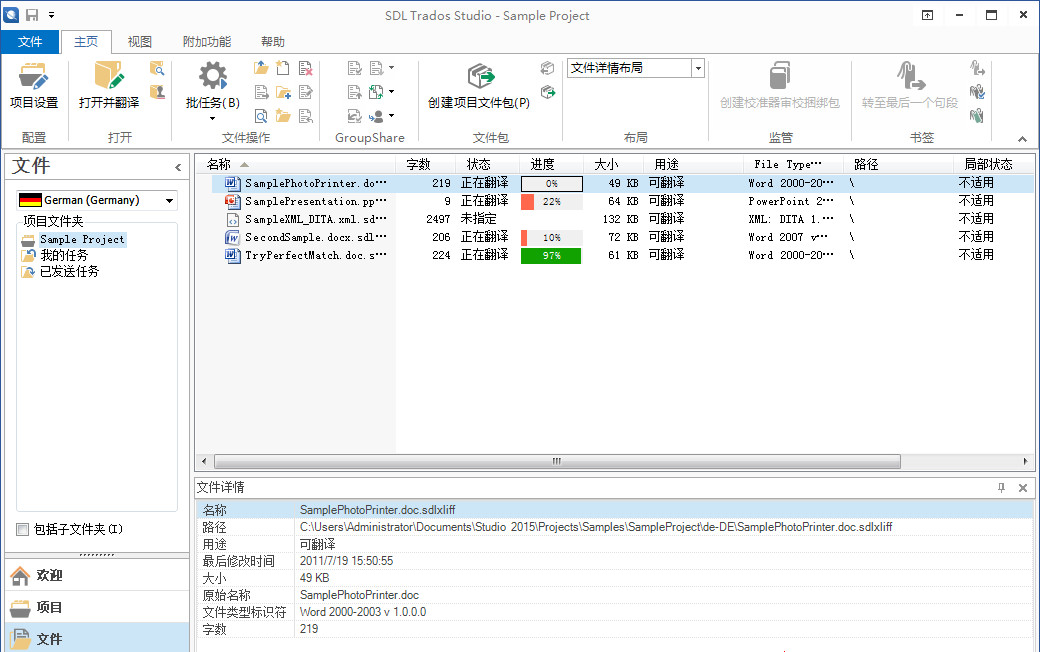Close the 文件详情 panel
Image resolution: width=1040 pixels, height=652 pixels.
(1023, 488)
